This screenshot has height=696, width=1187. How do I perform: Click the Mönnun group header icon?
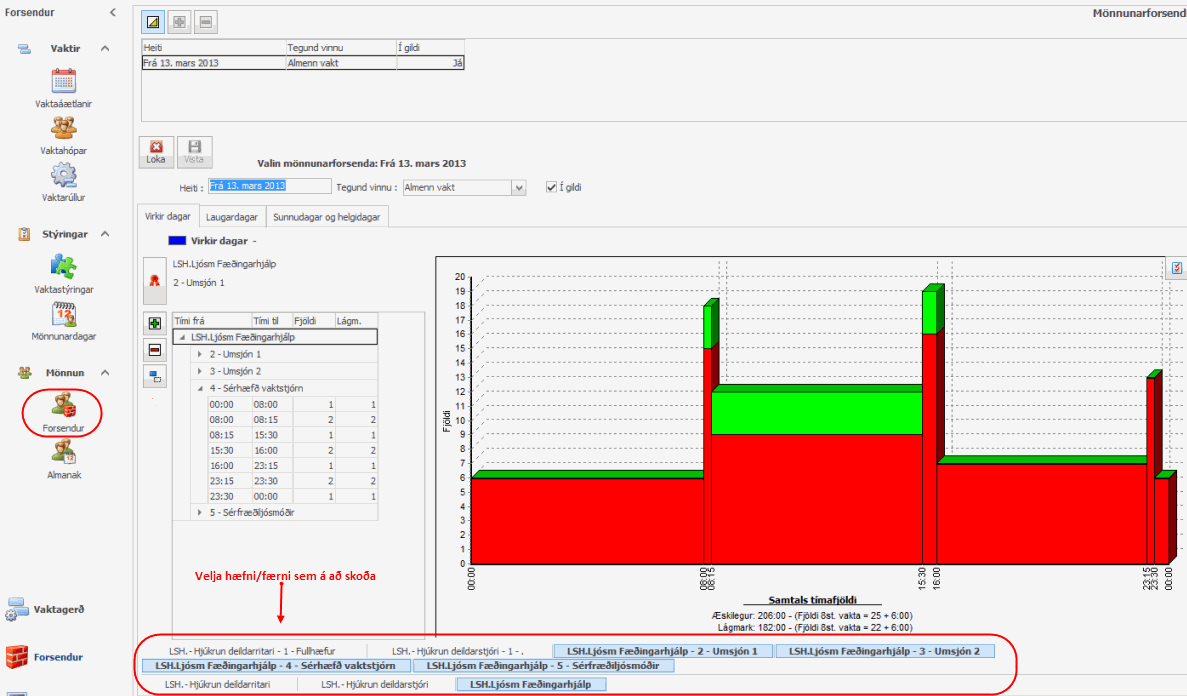pyautogui.click(x=24, y=373)
